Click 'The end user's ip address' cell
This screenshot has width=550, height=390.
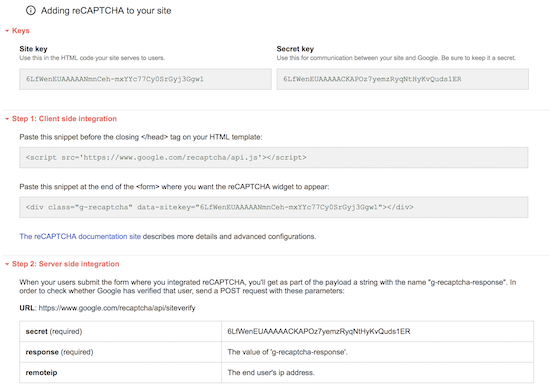[377, 372]
